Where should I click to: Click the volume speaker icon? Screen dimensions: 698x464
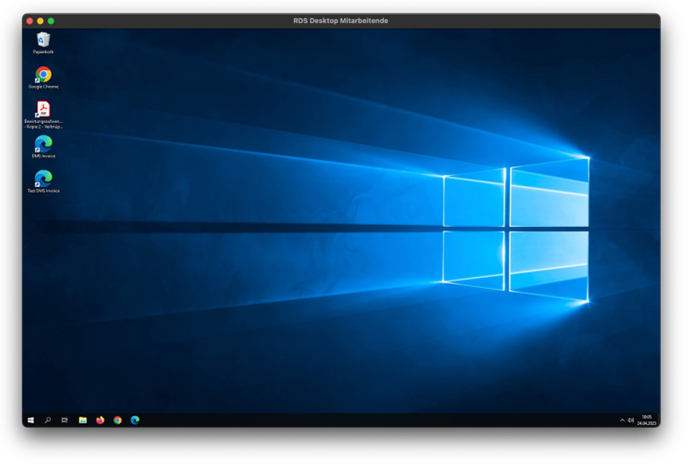click(631, 420)
